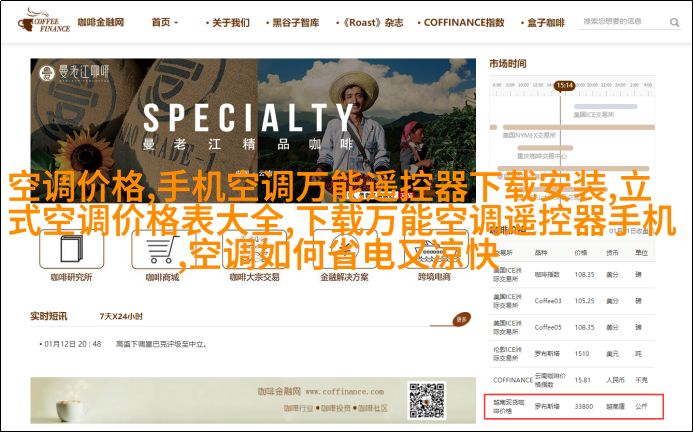Click the 1510 price value

point(582,354)
